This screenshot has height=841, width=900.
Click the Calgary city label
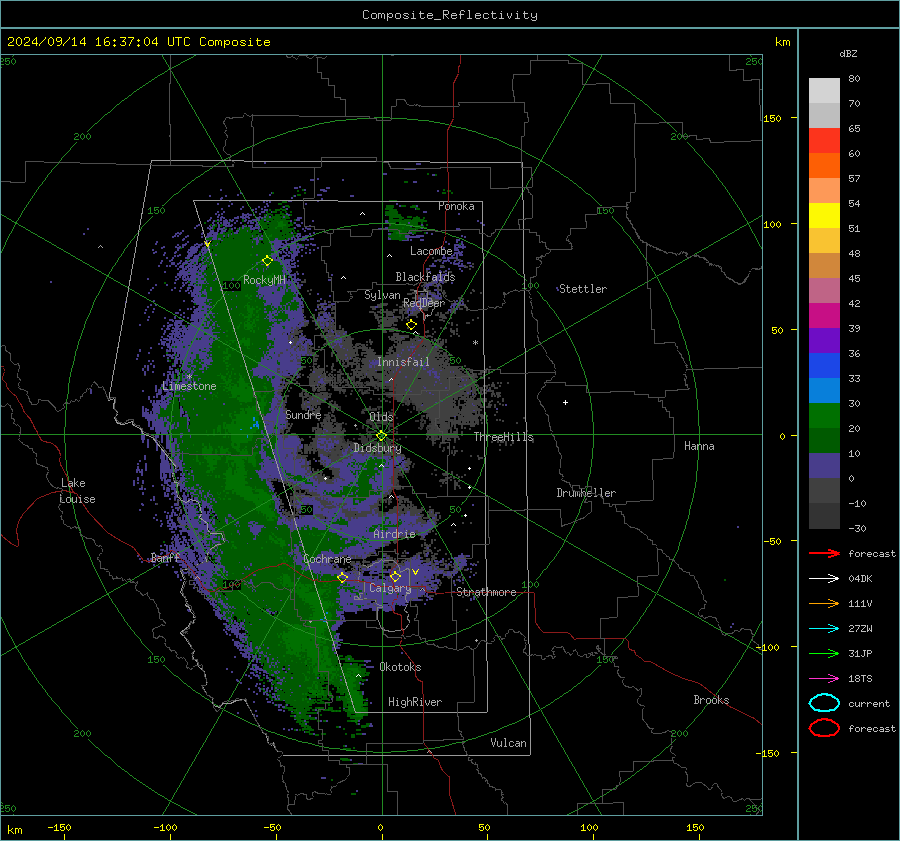coord(390,588)
